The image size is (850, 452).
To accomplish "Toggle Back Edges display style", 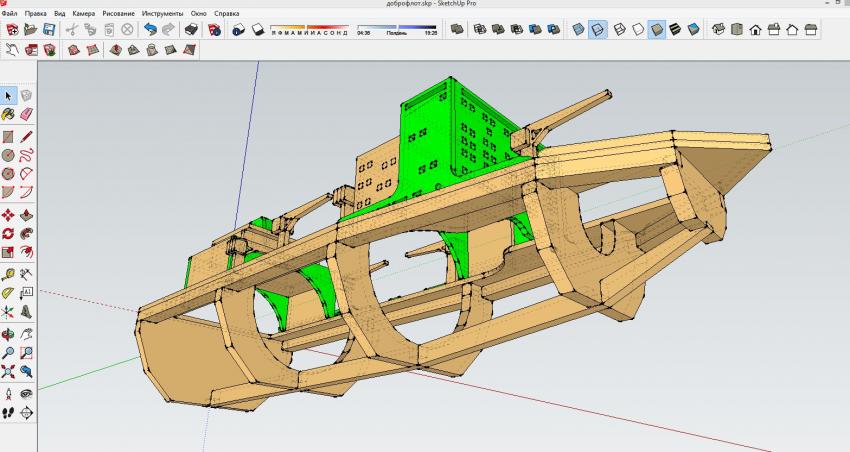I will [598, 30].
